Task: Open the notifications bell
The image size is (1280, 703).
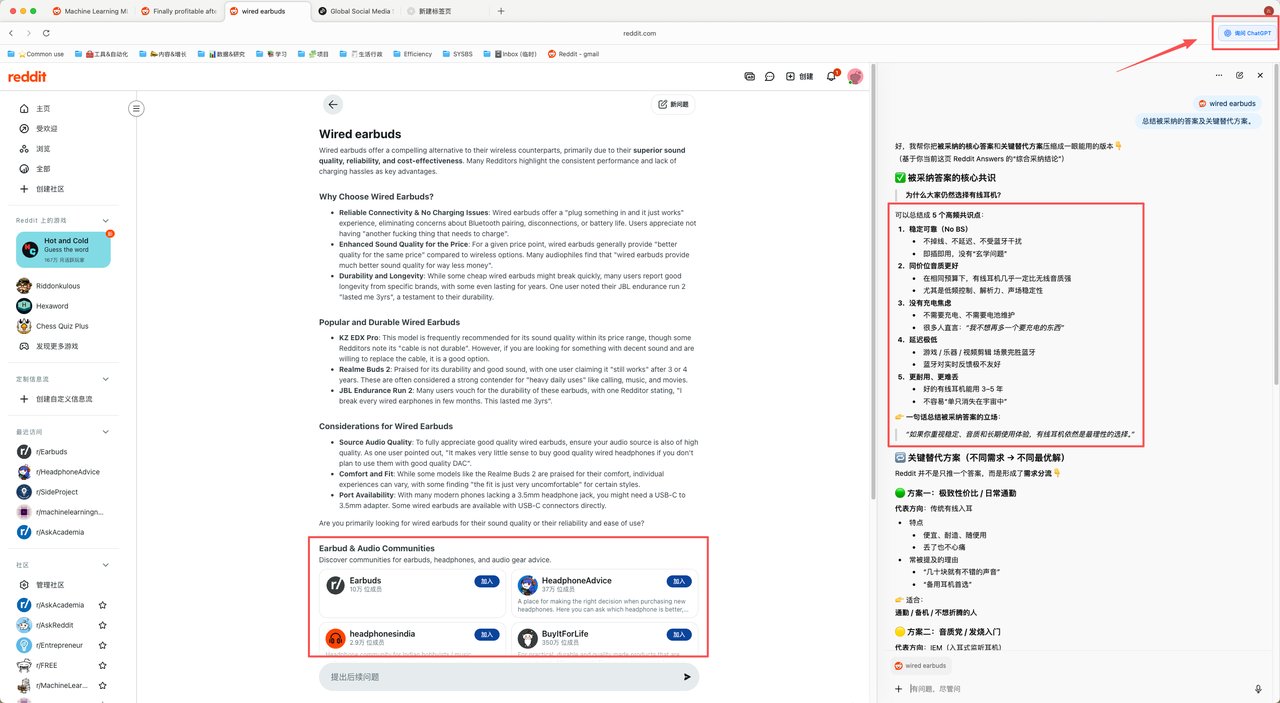Action: coord(831,76)
